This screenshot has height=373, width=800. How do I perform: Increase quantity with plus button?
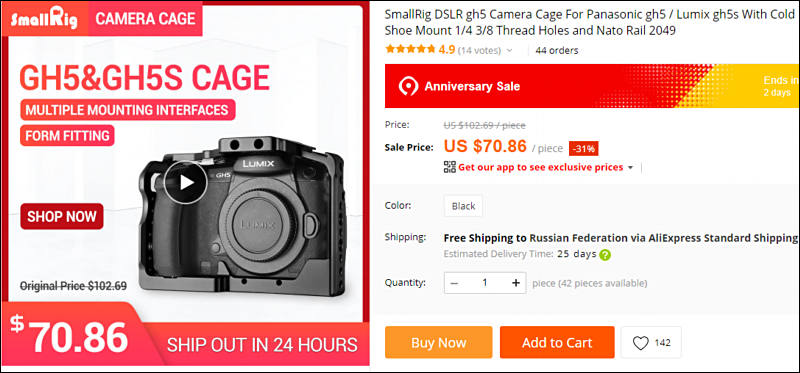(516, 283)
